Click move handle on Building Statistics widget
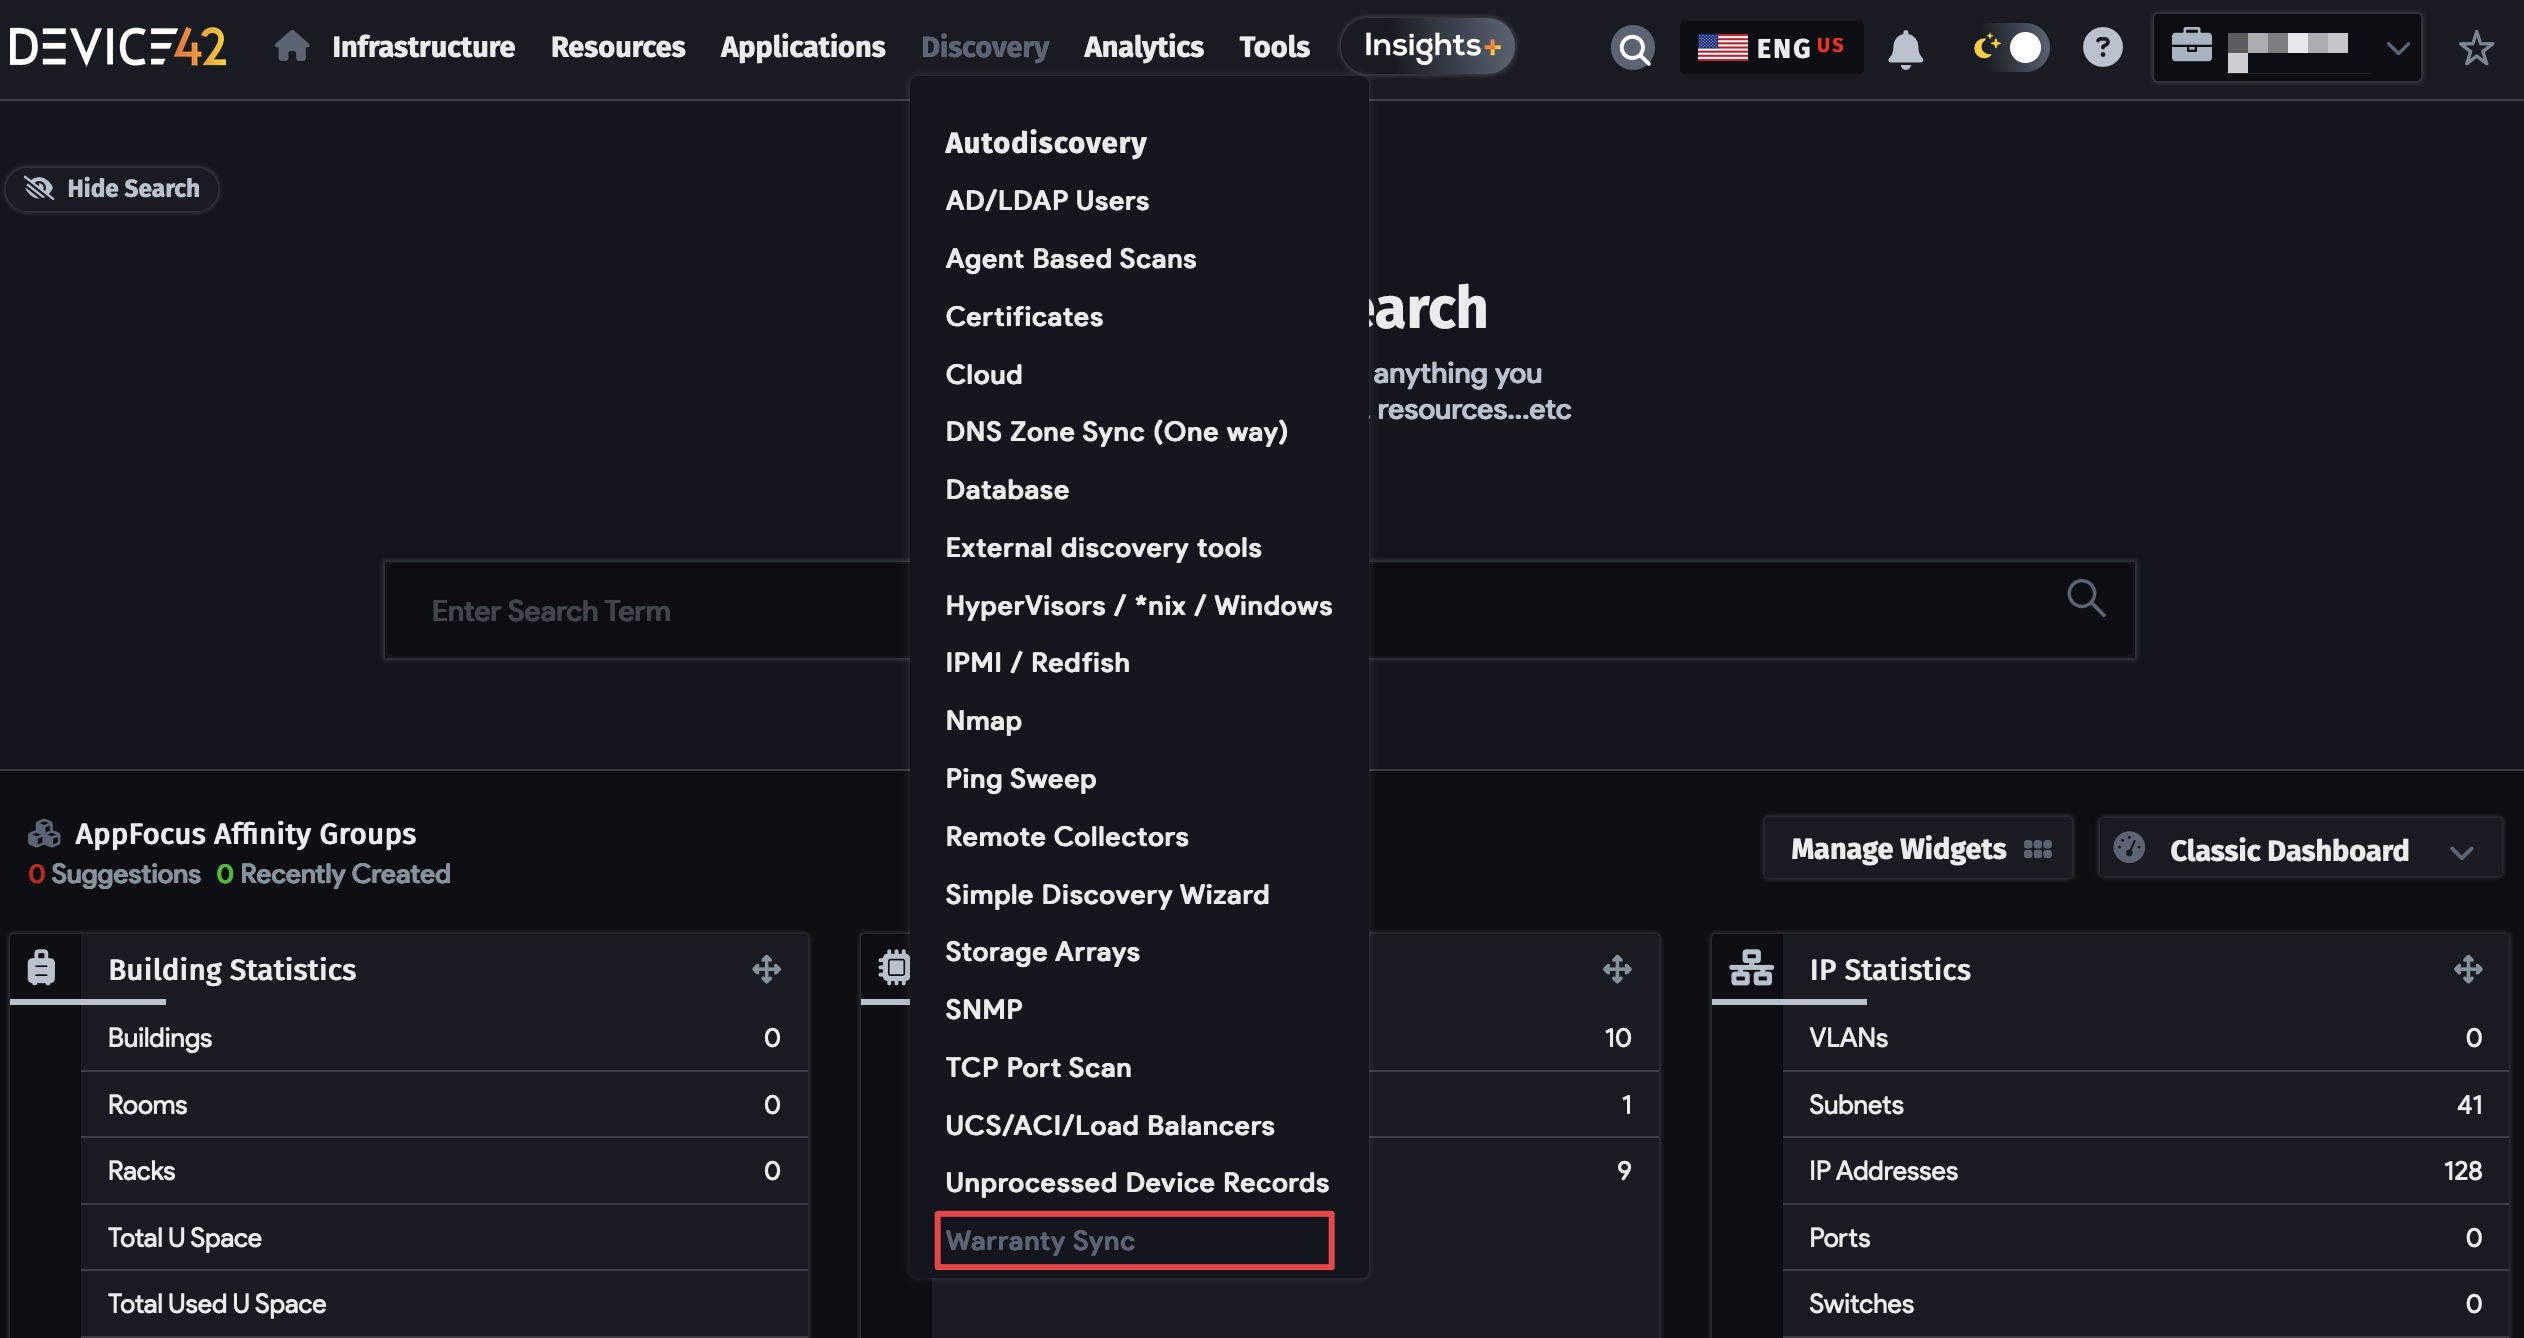2524x1338 pixels. point(766,968)
